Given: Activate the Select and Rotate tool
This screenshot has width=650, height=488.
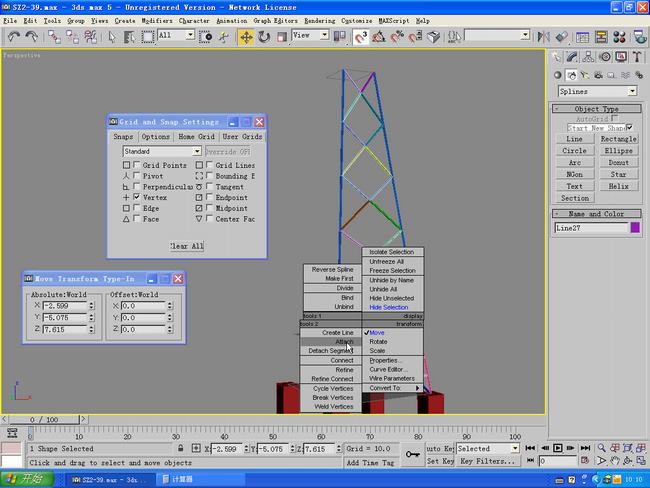Looking at the screenshot, I should pyautogui.click(x=264, y=37).
